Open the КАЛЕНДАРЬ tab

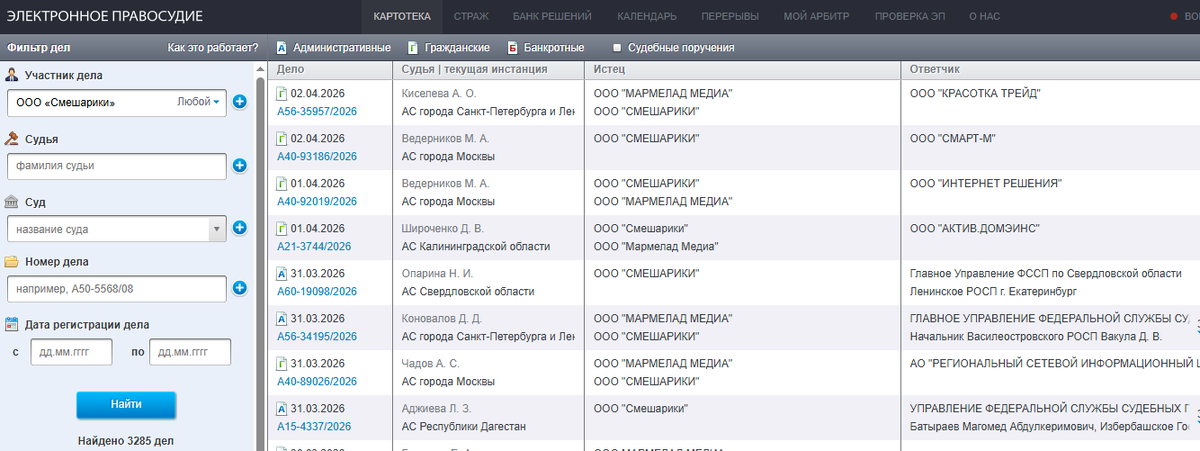tap(647, 17)
